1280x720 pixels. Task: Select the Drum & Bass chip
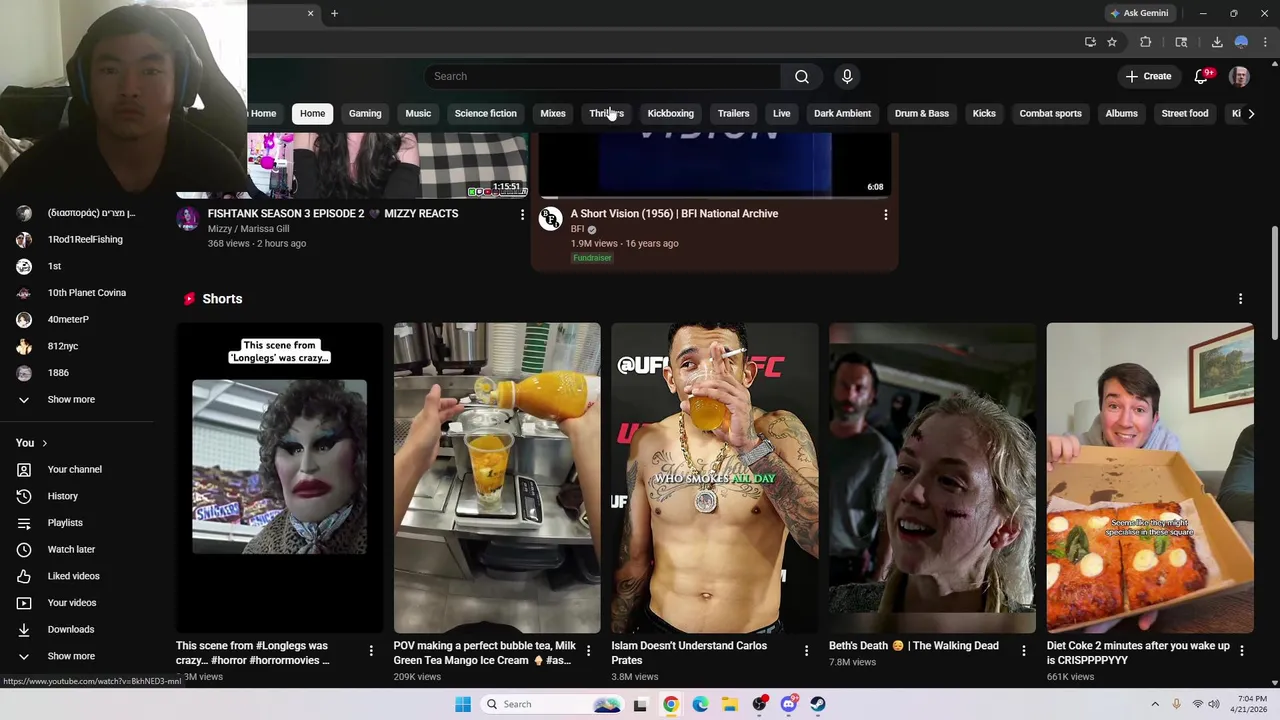[922, 113]
